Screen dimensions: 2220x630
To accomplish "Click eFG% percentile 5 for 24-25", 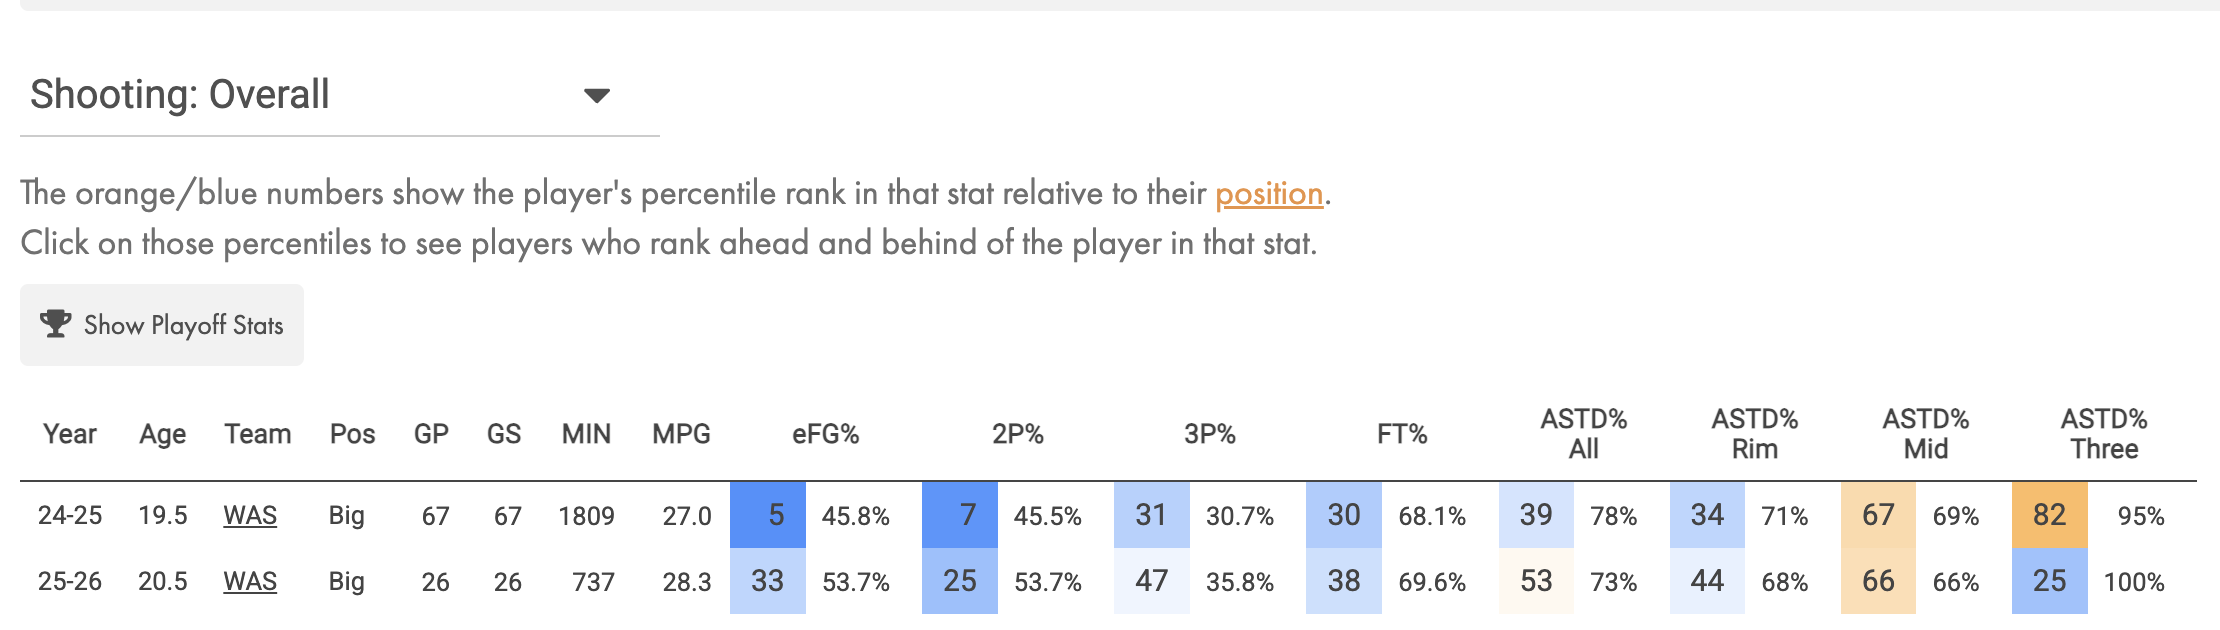I will click(x=768, y=515).
